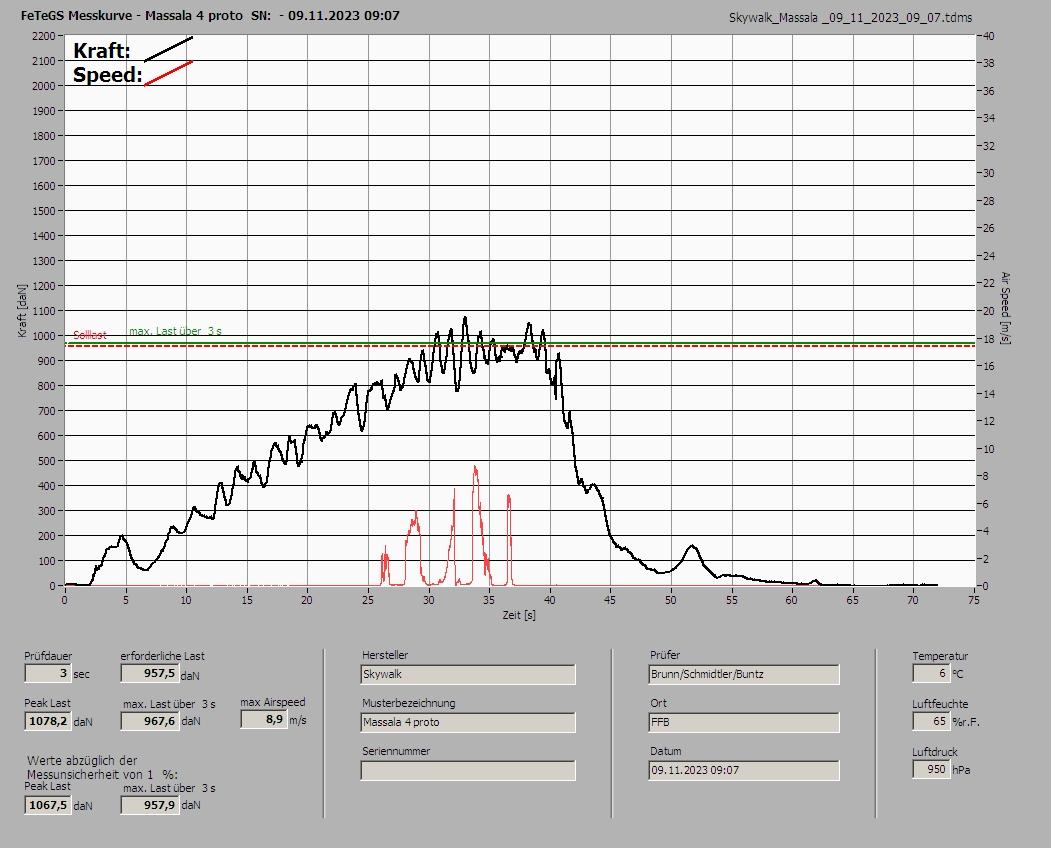Click the "Kraft [daN]" axis title

pyautogui.click(x=22, y=310)
